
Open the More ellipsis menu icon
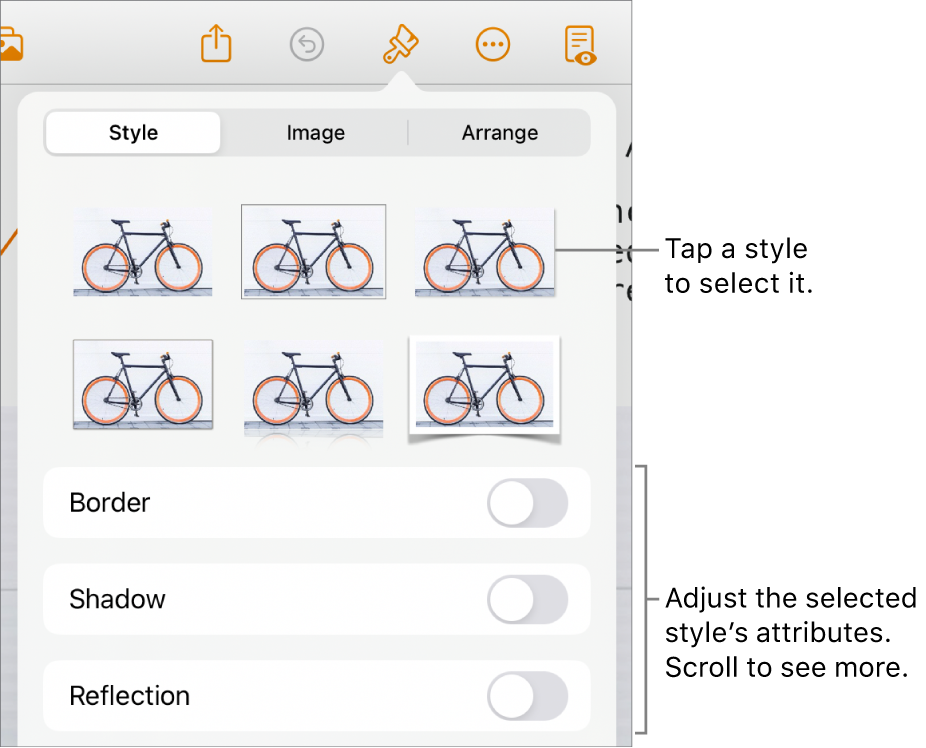pyautogui.click(x=492, y=45)
